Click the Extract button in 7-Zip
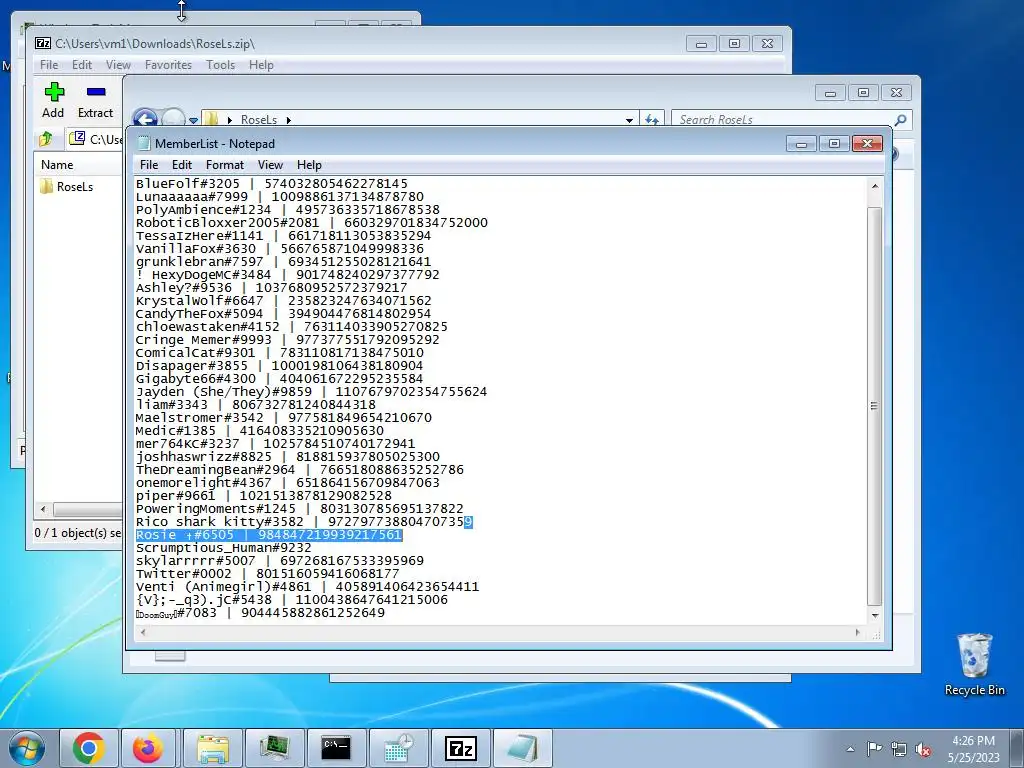Image resolution: width=1024 pixels, height=768 pixels. 95,101
